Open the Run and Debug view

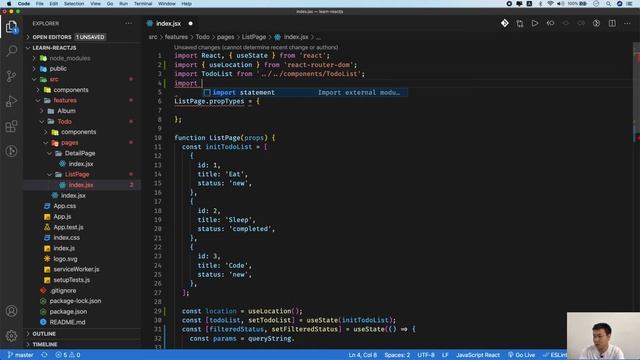click(x=11, y=101)
